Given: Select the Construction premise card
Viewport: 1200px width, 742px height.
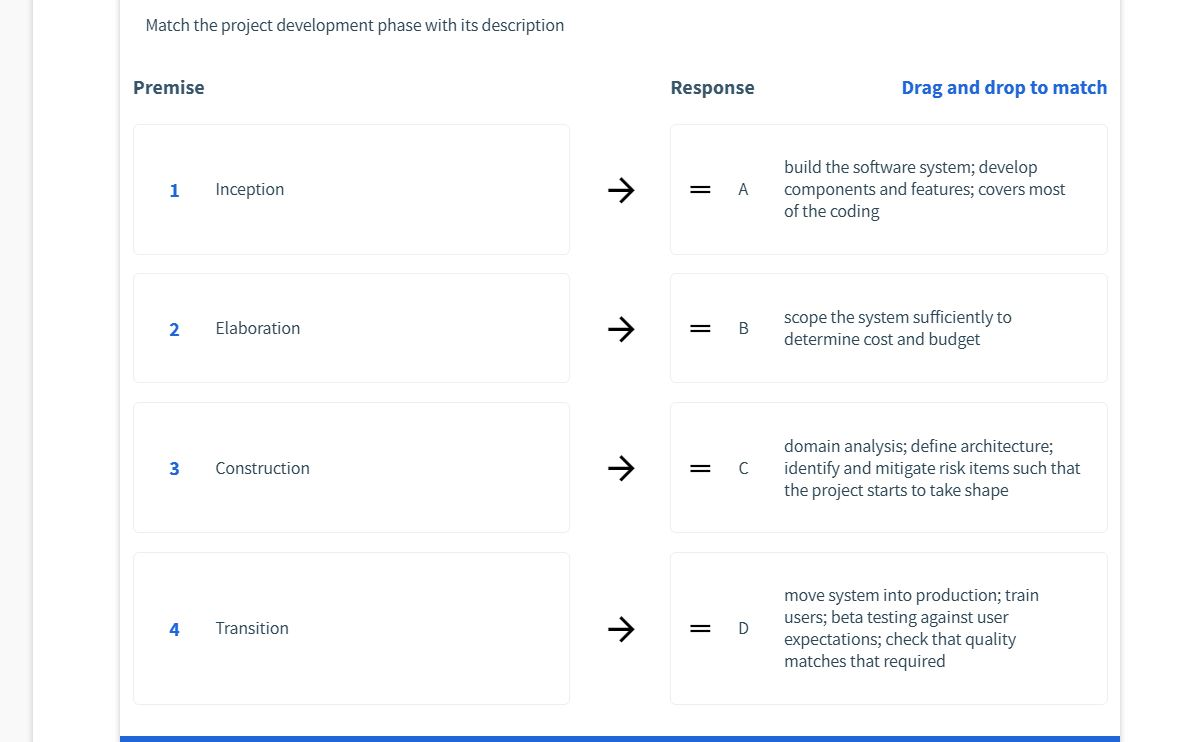Looking at the screenshot, I should tap(350, 468).
